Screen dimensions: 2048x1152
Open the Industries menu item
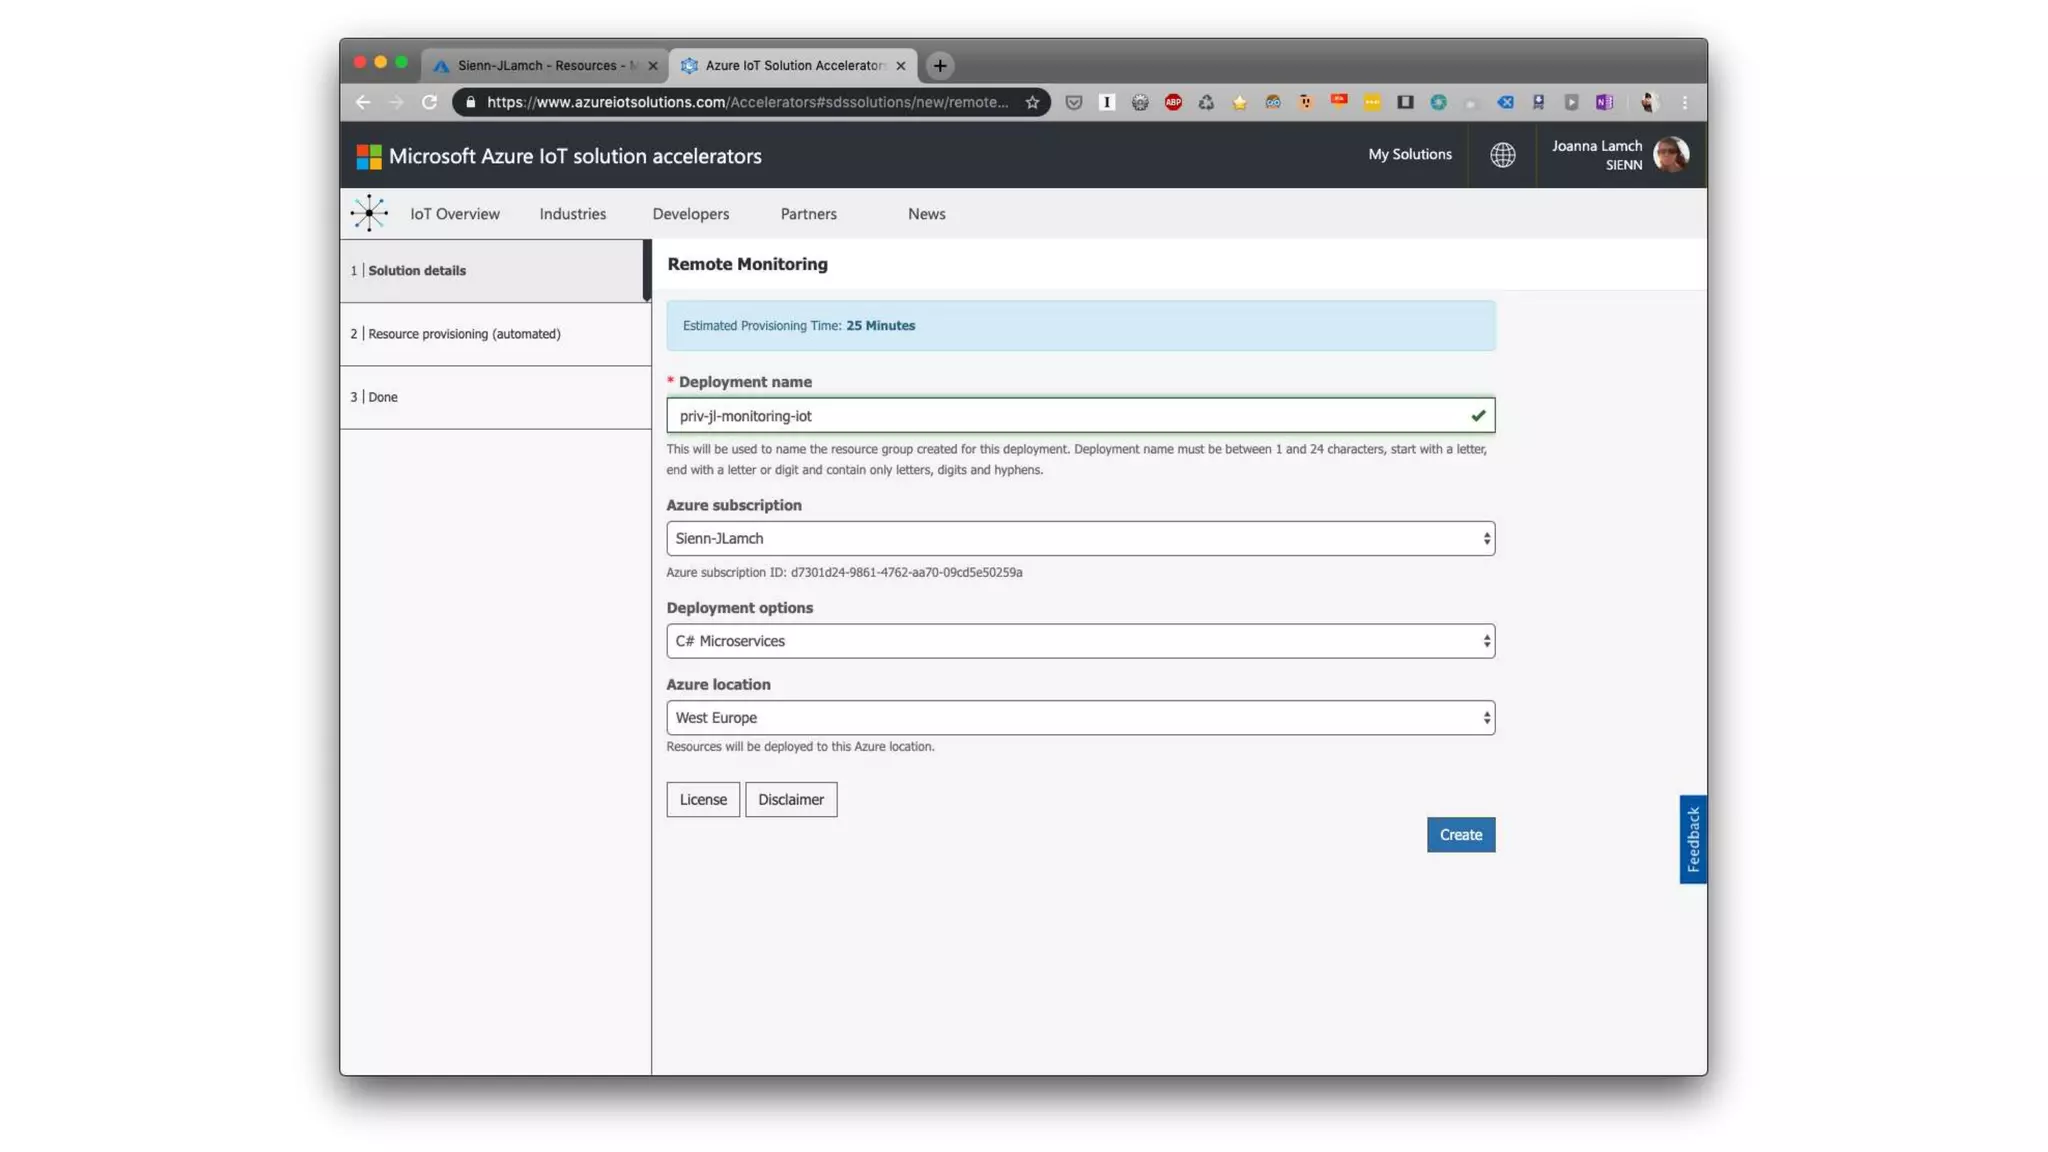[x=572, y=214]
